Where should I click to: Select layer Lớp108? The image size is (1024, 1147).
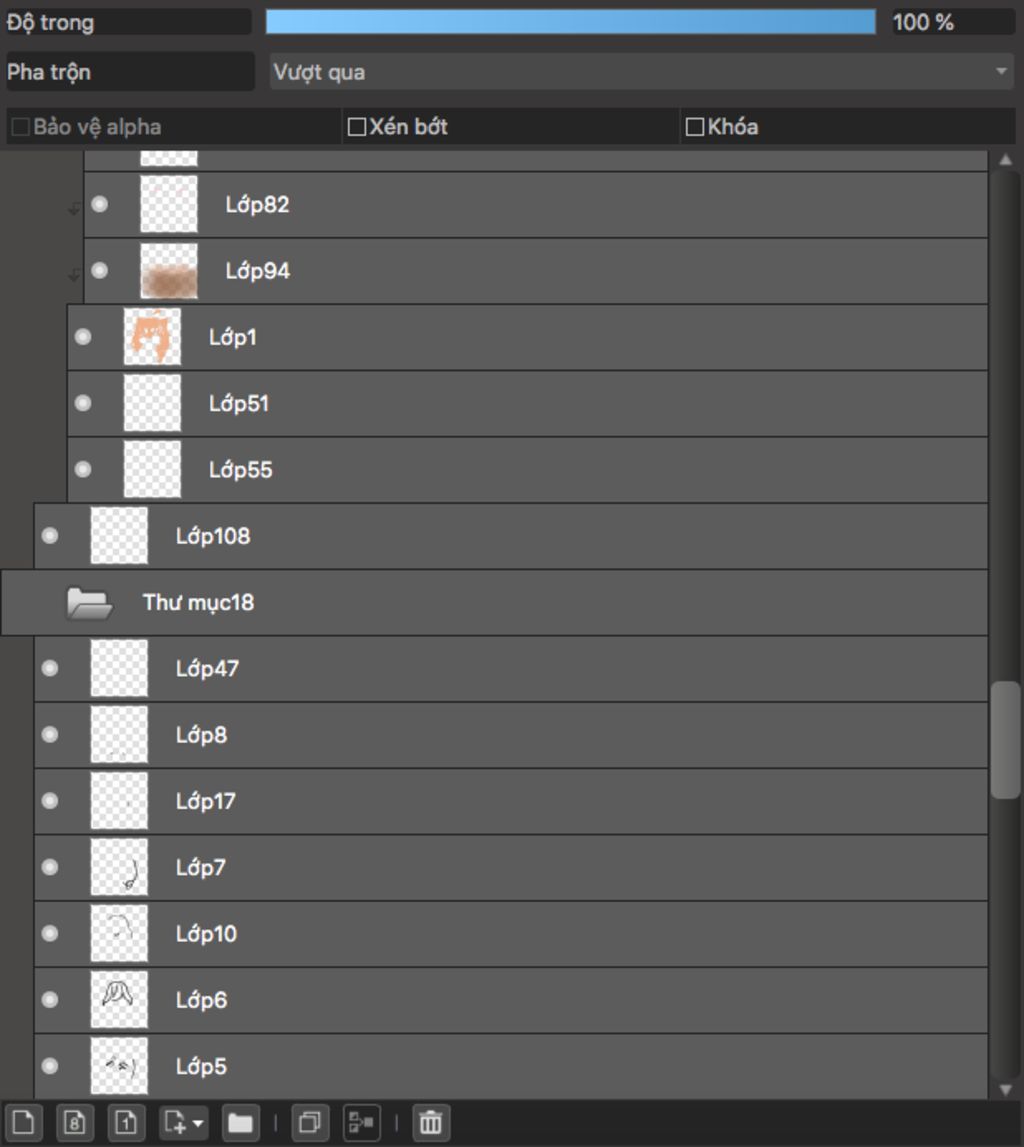pos(511,536)
